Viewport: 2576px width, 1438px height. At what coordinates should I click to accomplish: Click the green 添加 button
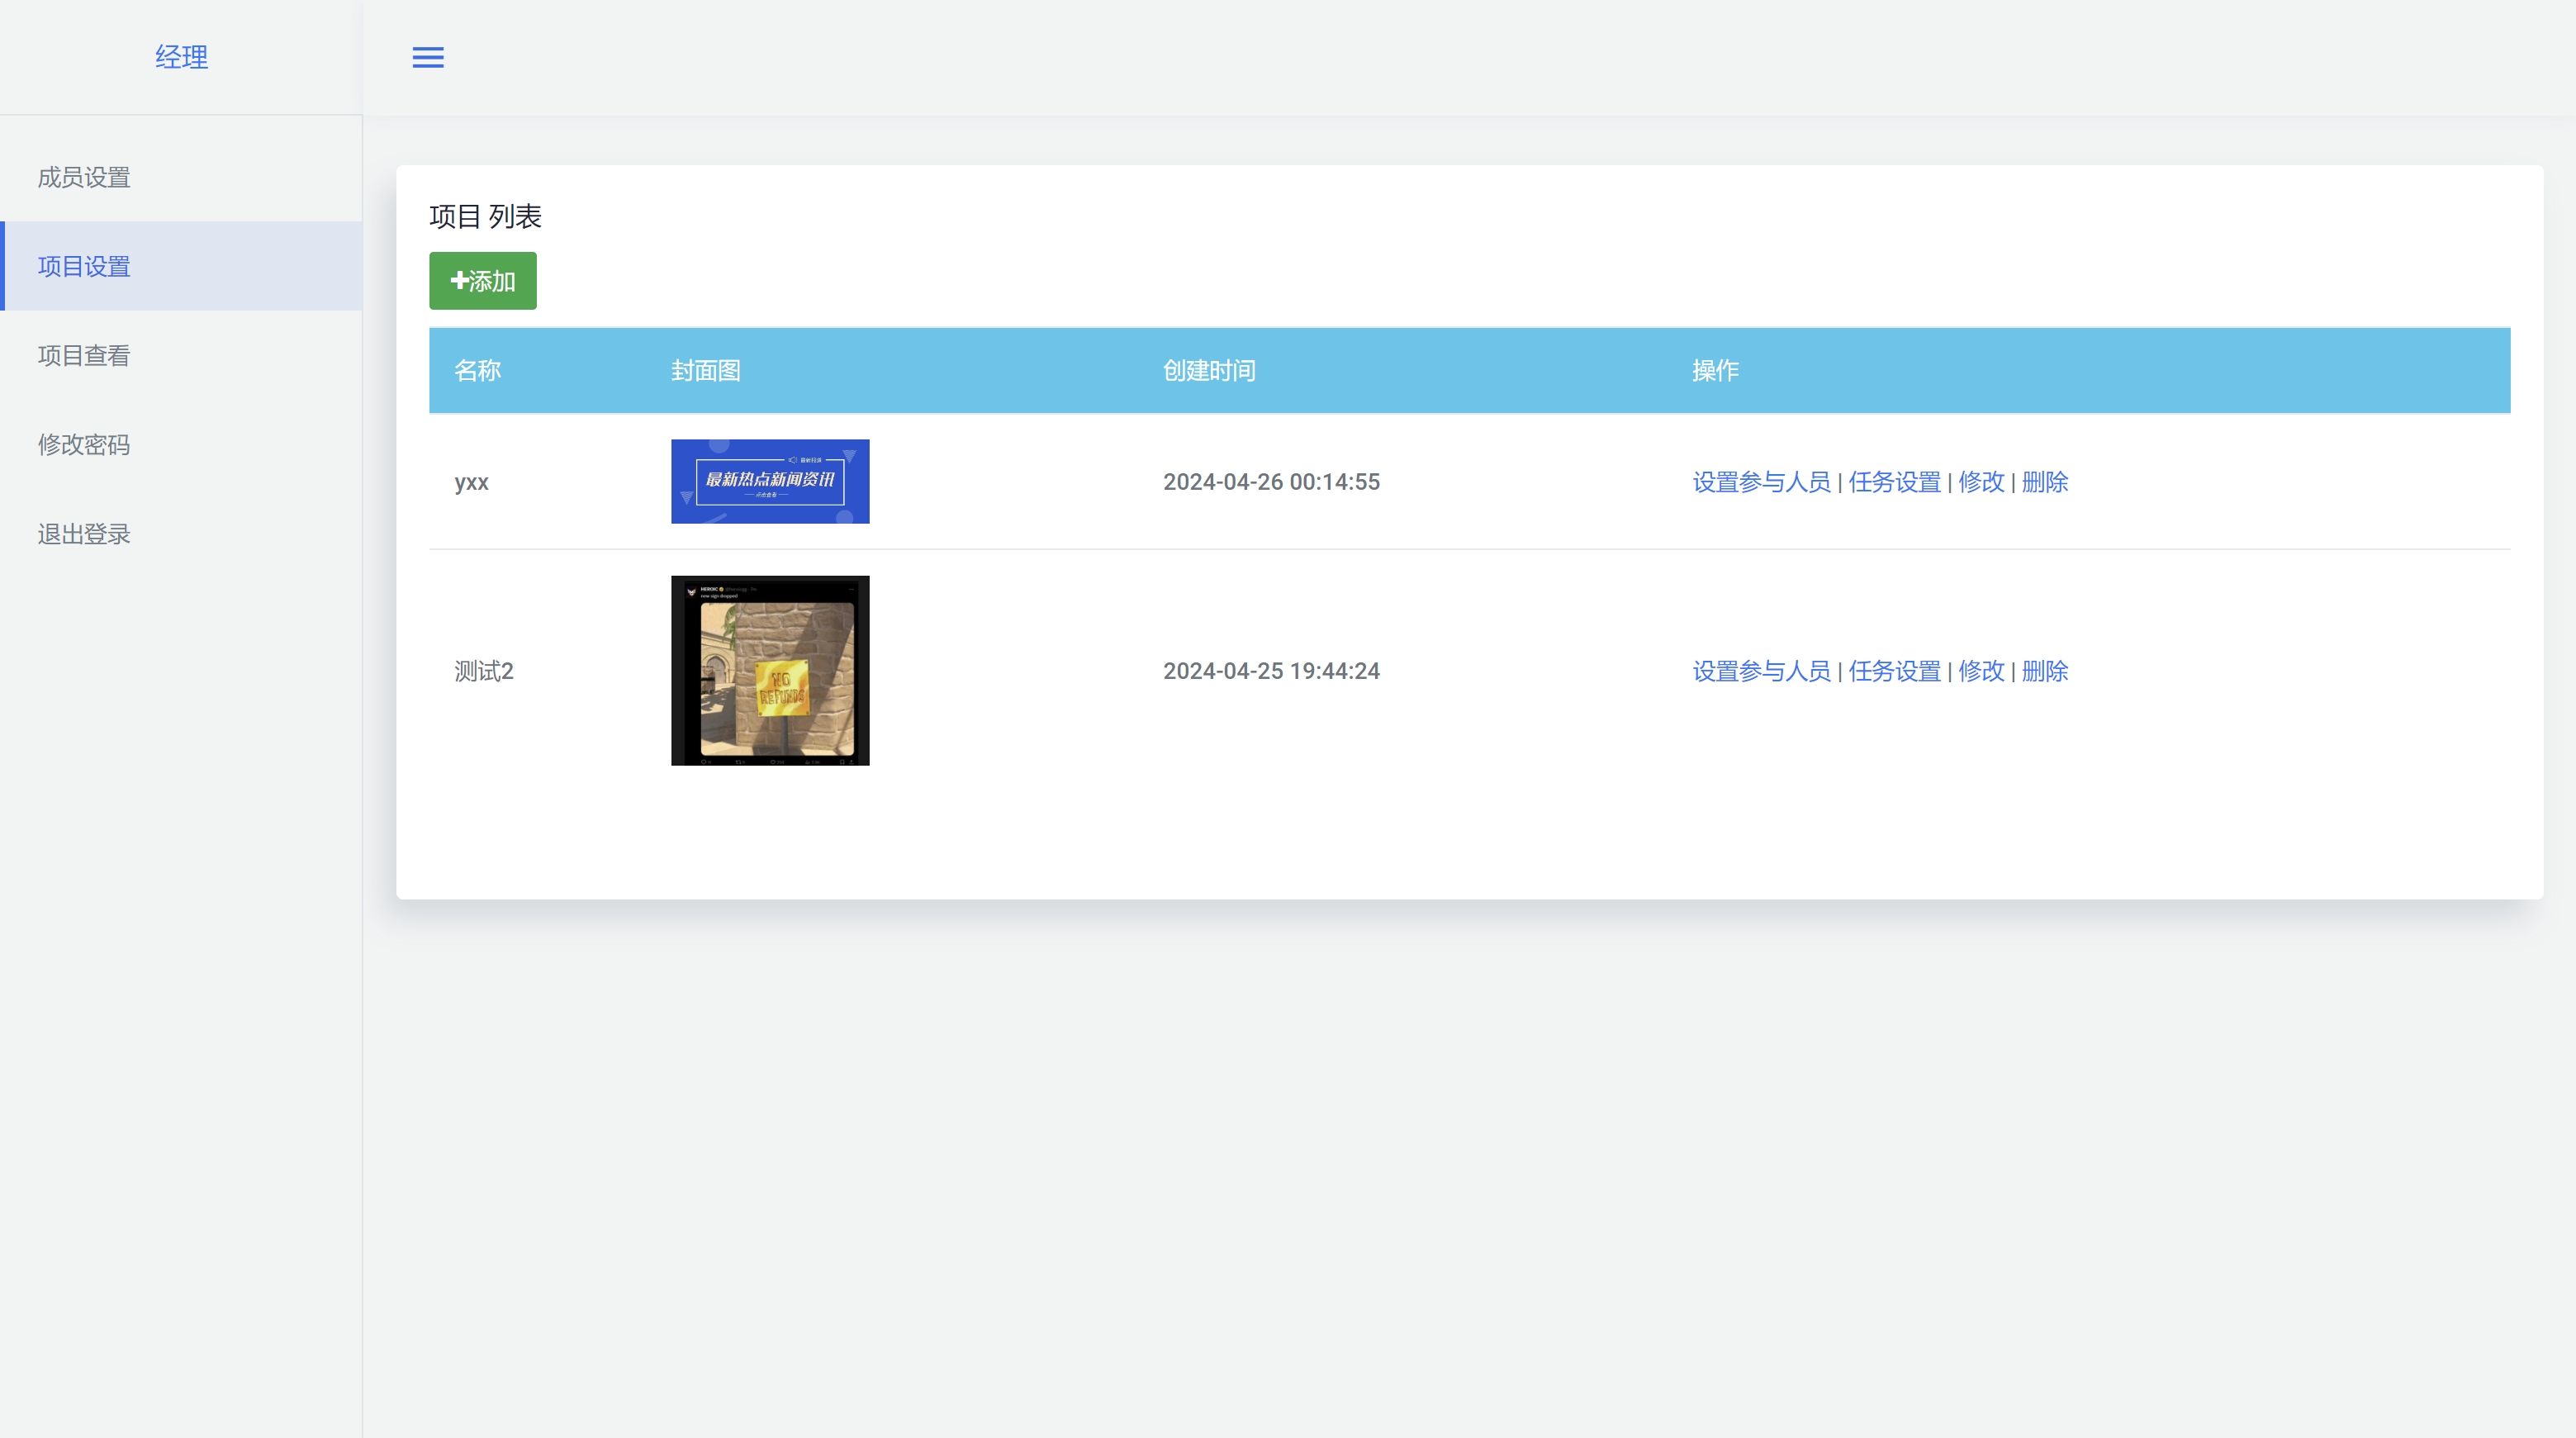click(483, 281)
